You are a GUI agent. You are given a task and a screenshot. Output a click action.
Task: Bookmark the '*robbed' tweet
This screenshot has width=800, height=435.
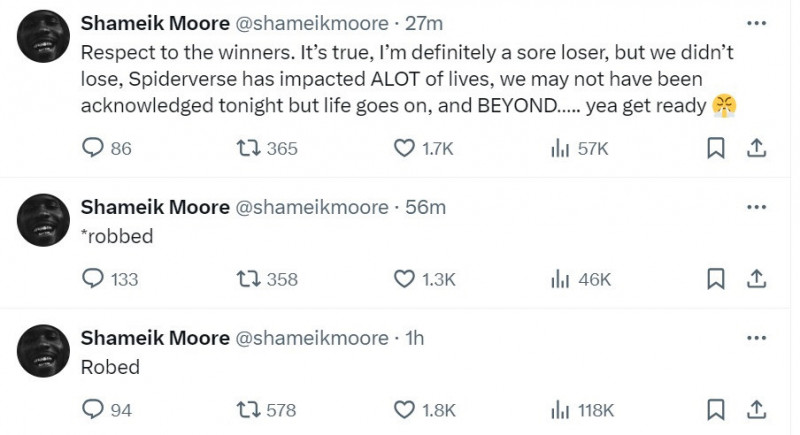(x=715, y=279)
